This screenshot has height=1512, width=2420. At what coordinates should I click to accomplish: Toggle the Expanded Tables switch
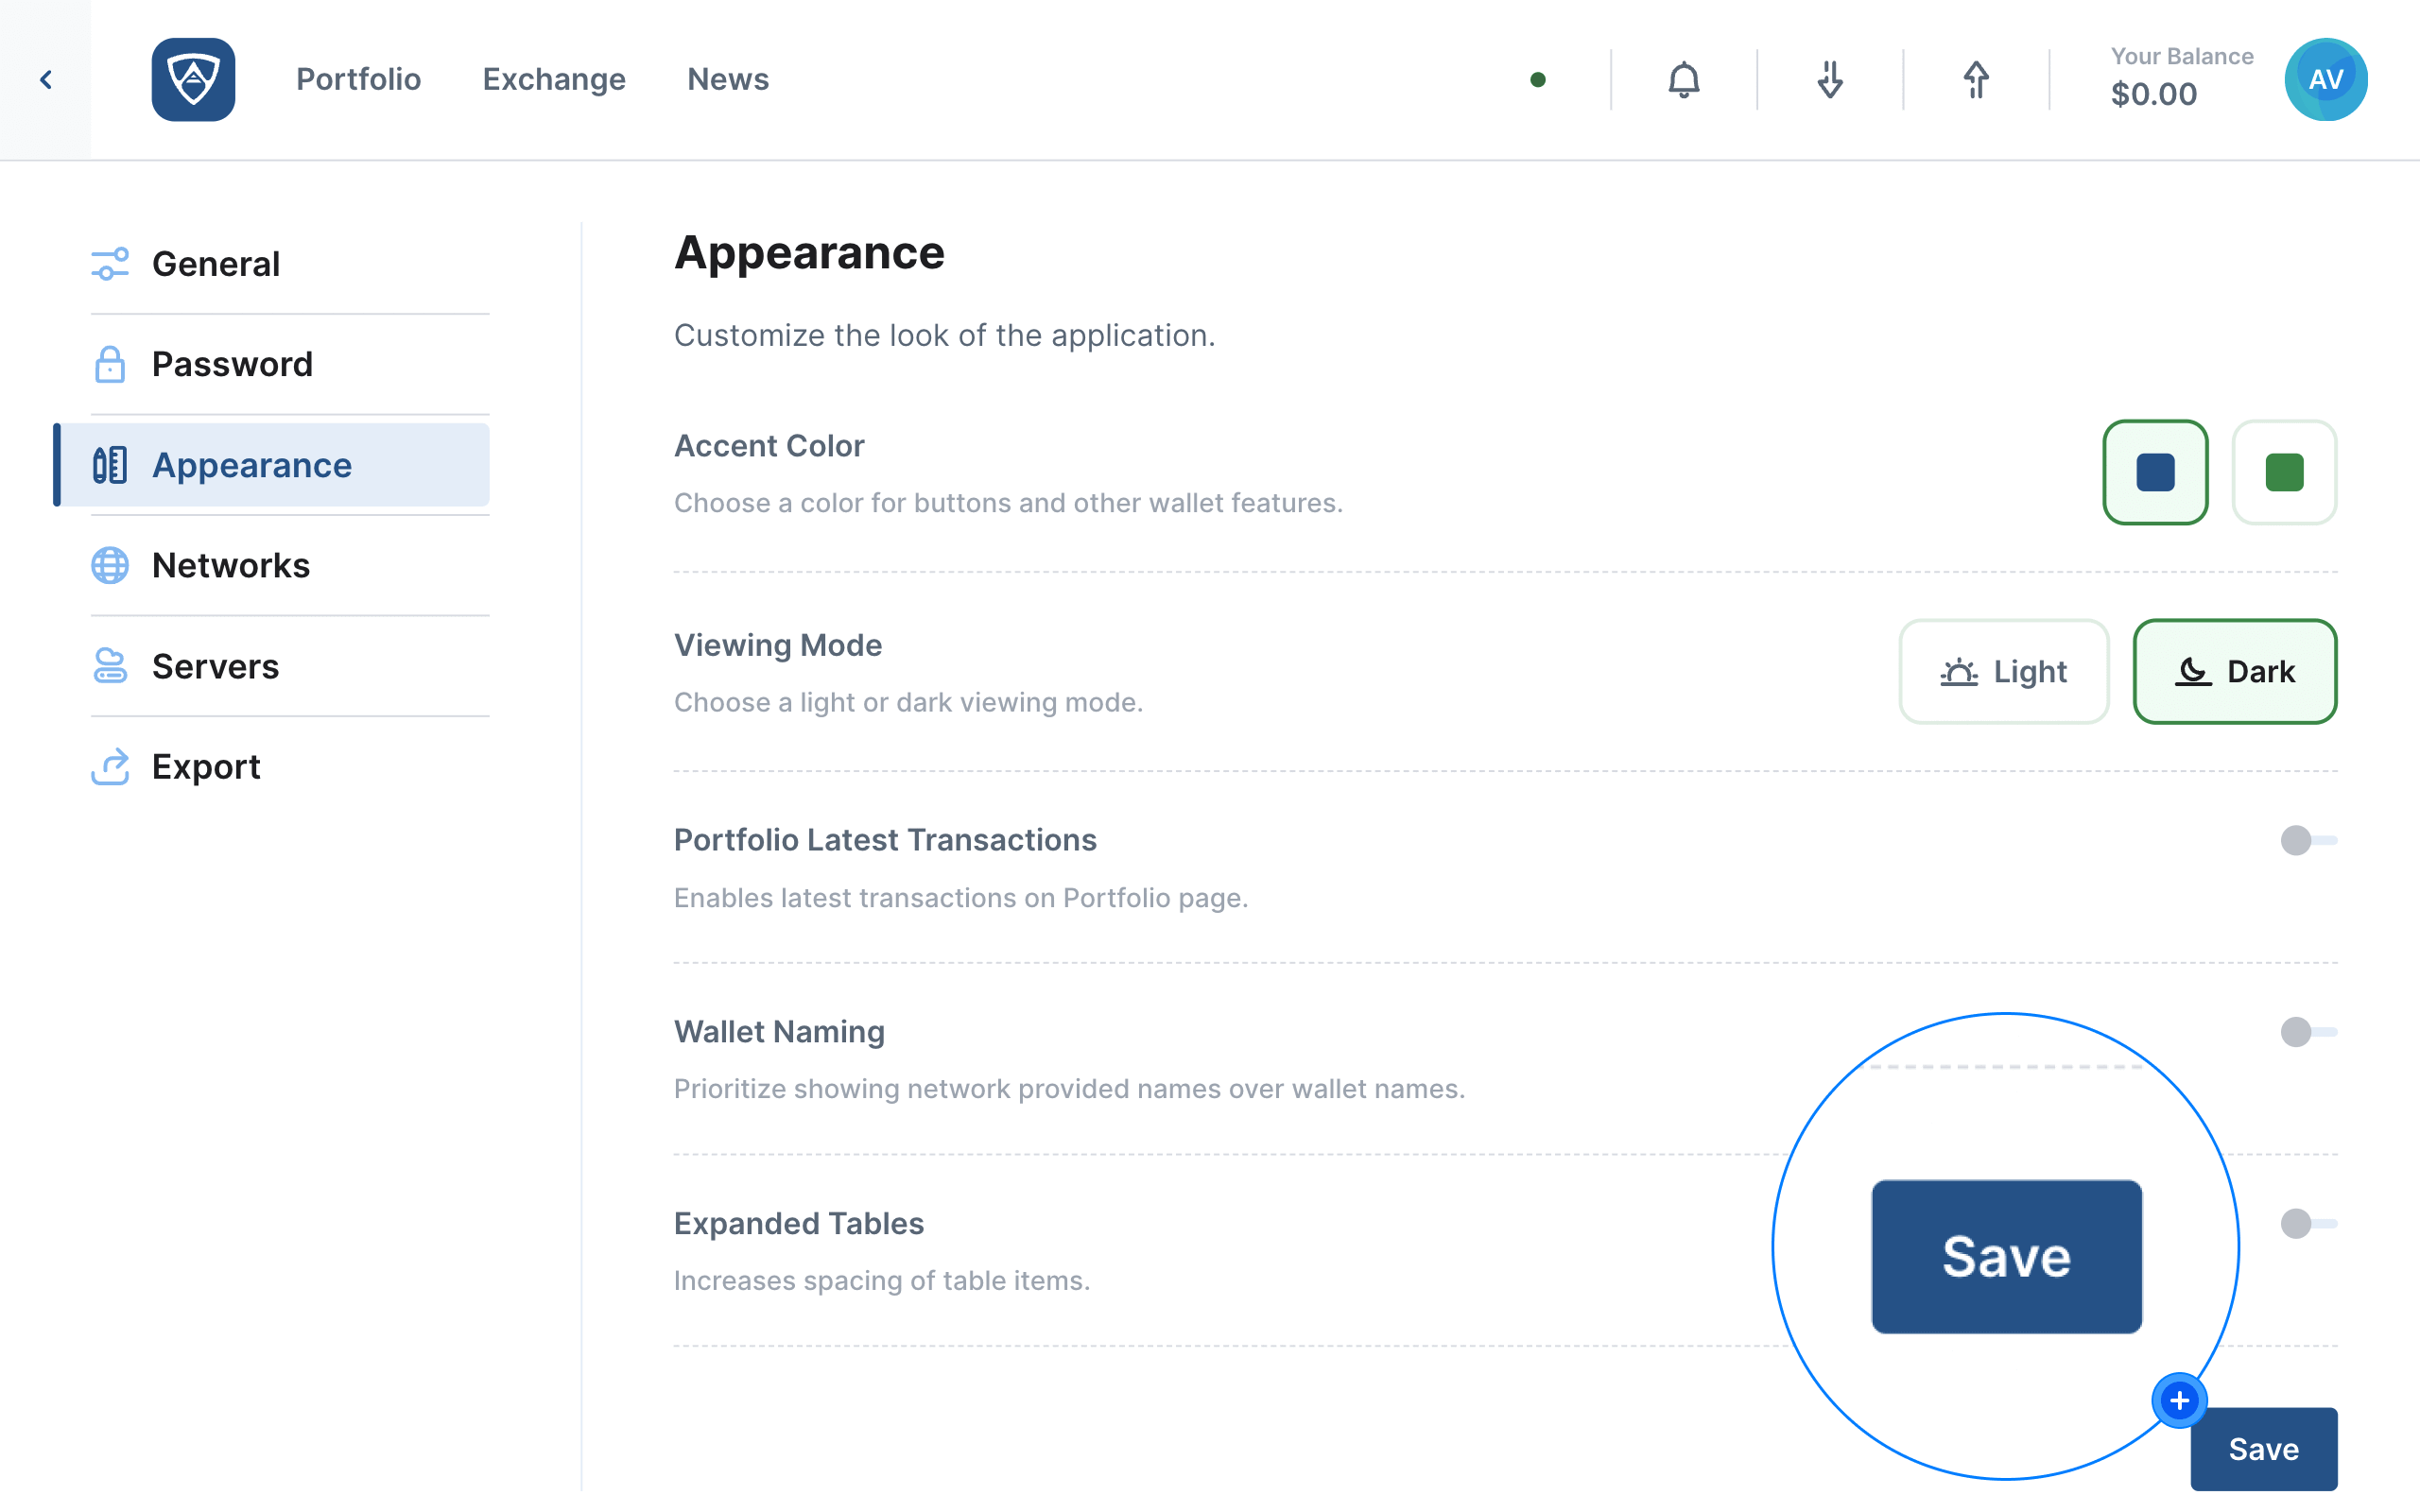point(2308,1223)
